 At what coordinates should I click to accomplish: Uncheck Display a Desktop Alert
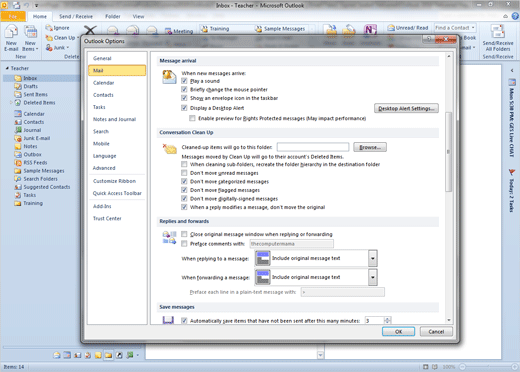coord(184,108)
